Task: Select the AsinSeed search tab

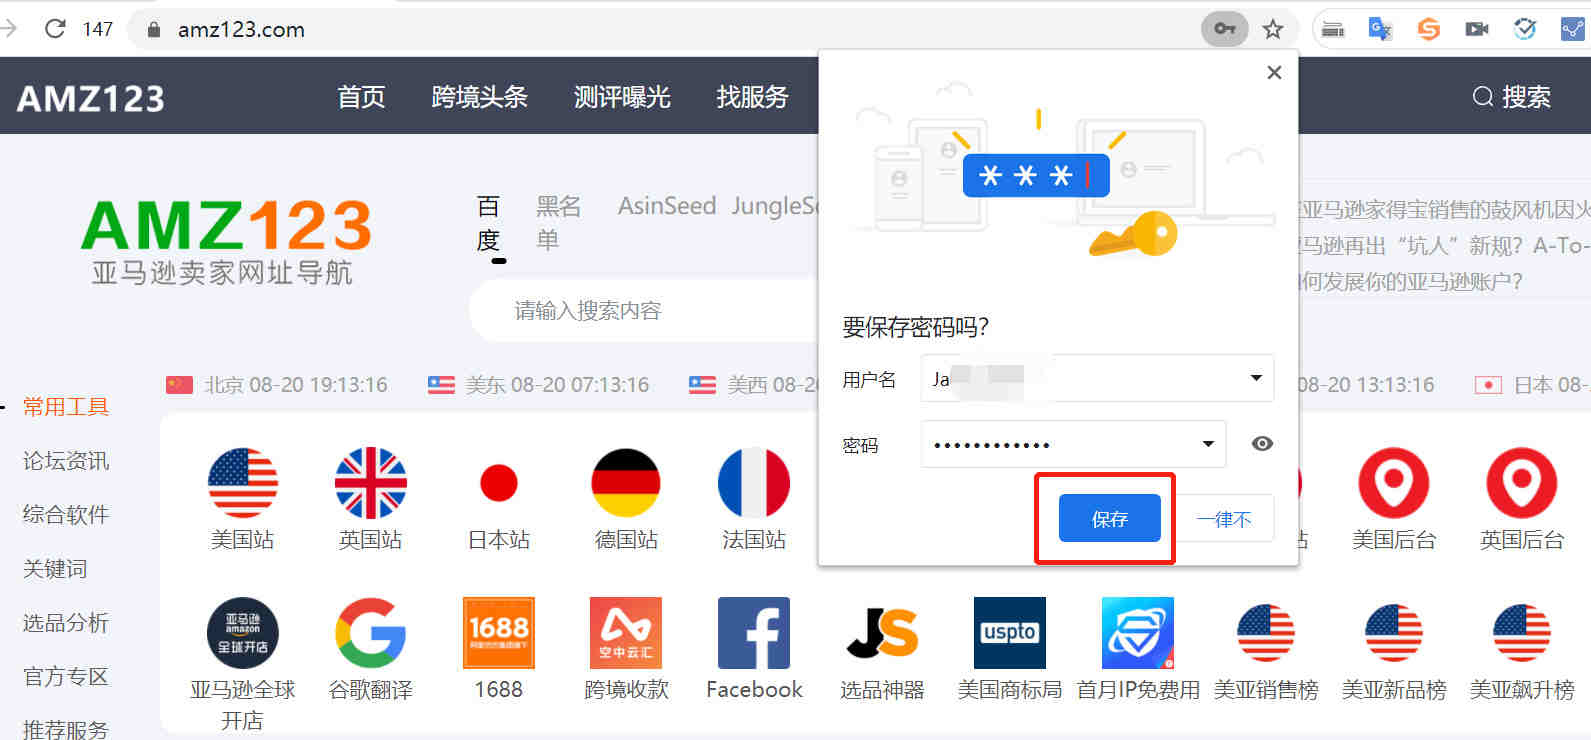Action: coord(666,206)
